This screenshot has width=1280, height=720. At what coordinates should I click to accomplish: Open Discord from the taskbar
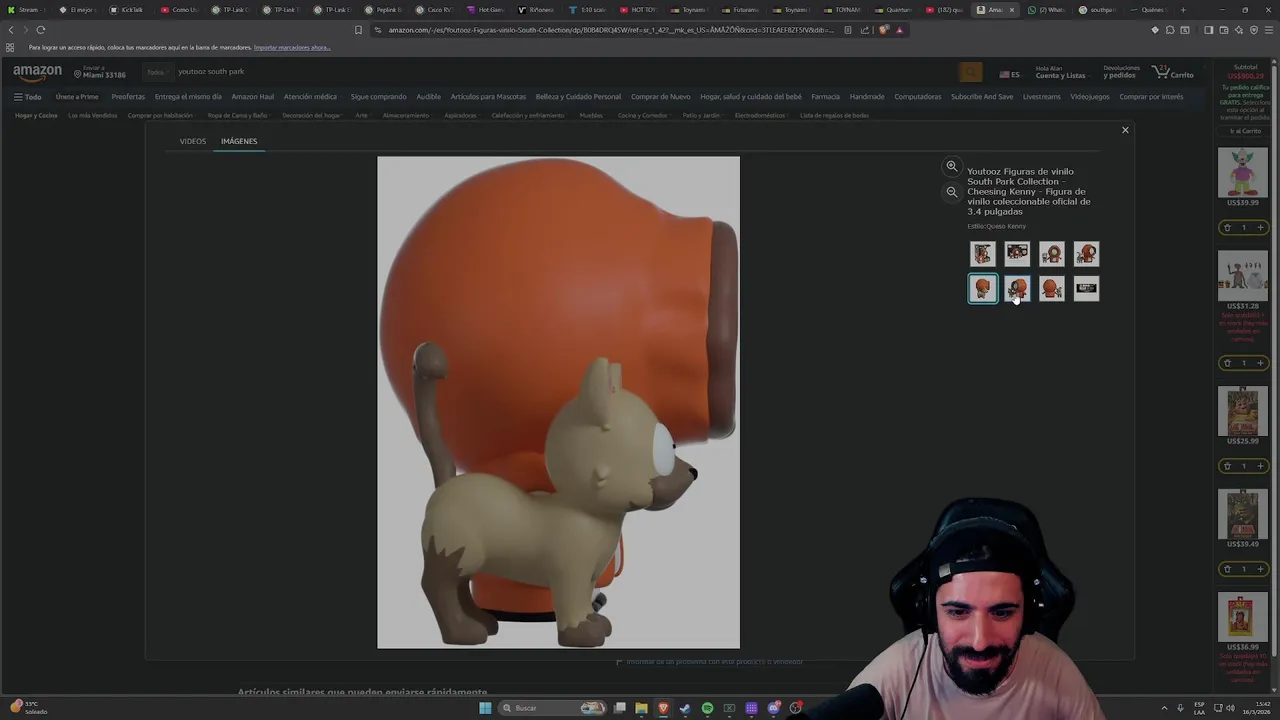[773, 708]
